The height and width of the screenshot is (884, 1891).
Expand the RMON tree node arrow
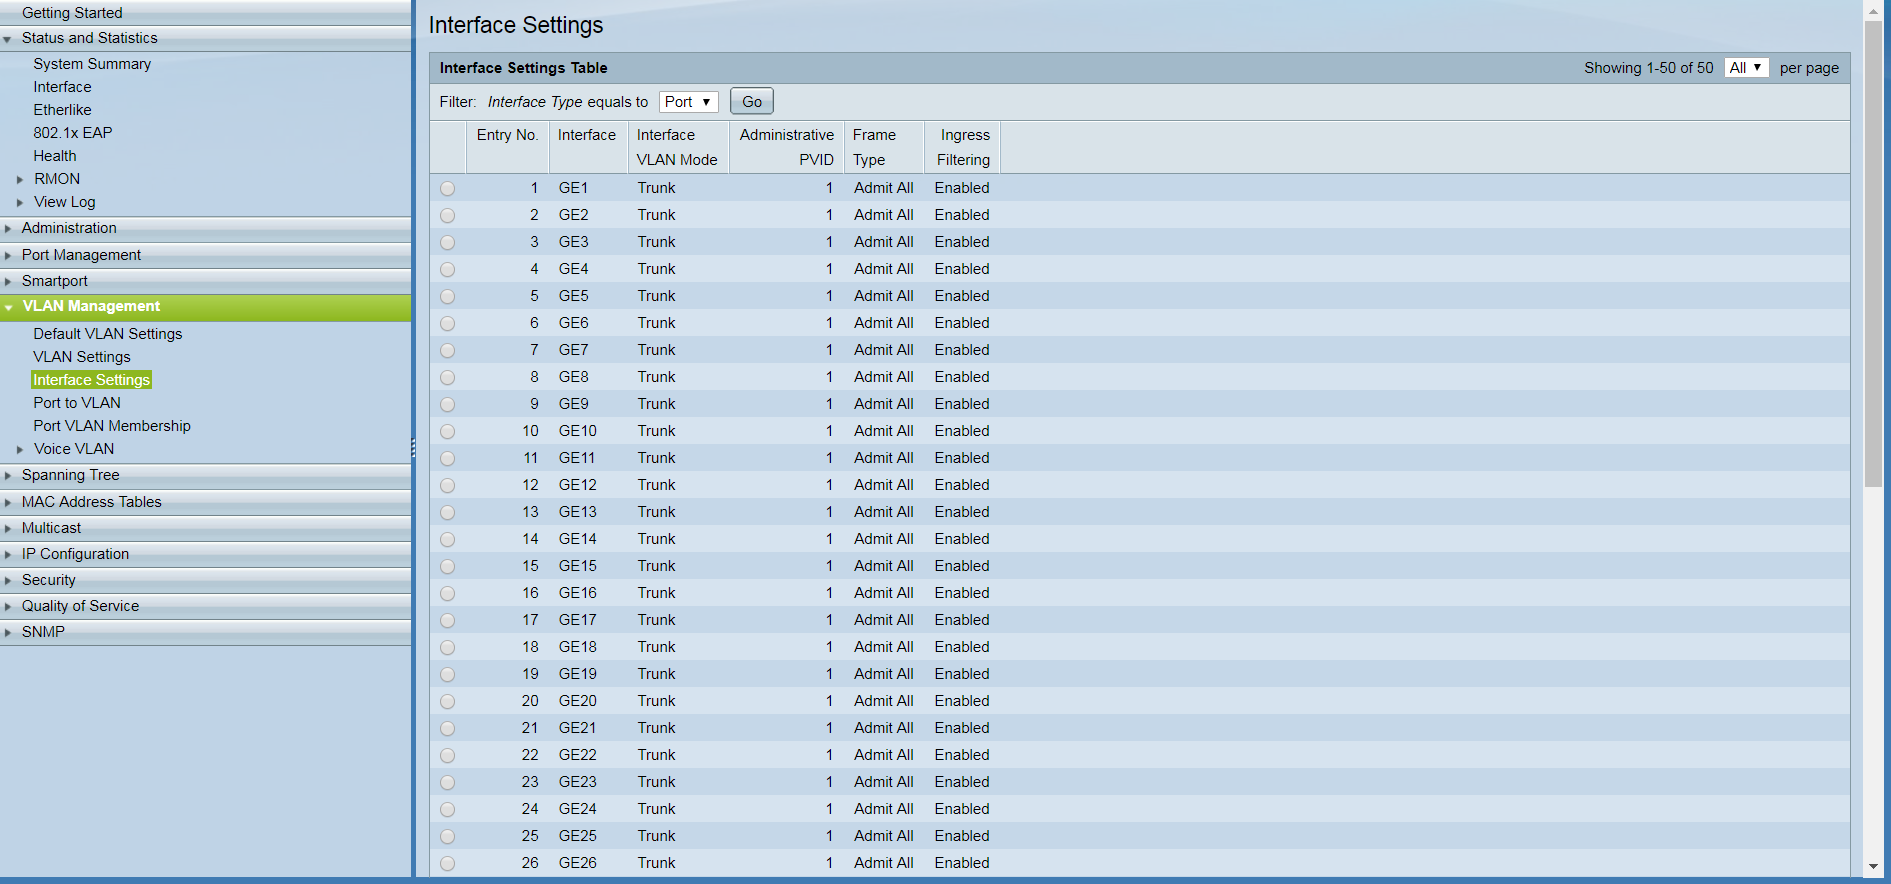pos(20,180)
